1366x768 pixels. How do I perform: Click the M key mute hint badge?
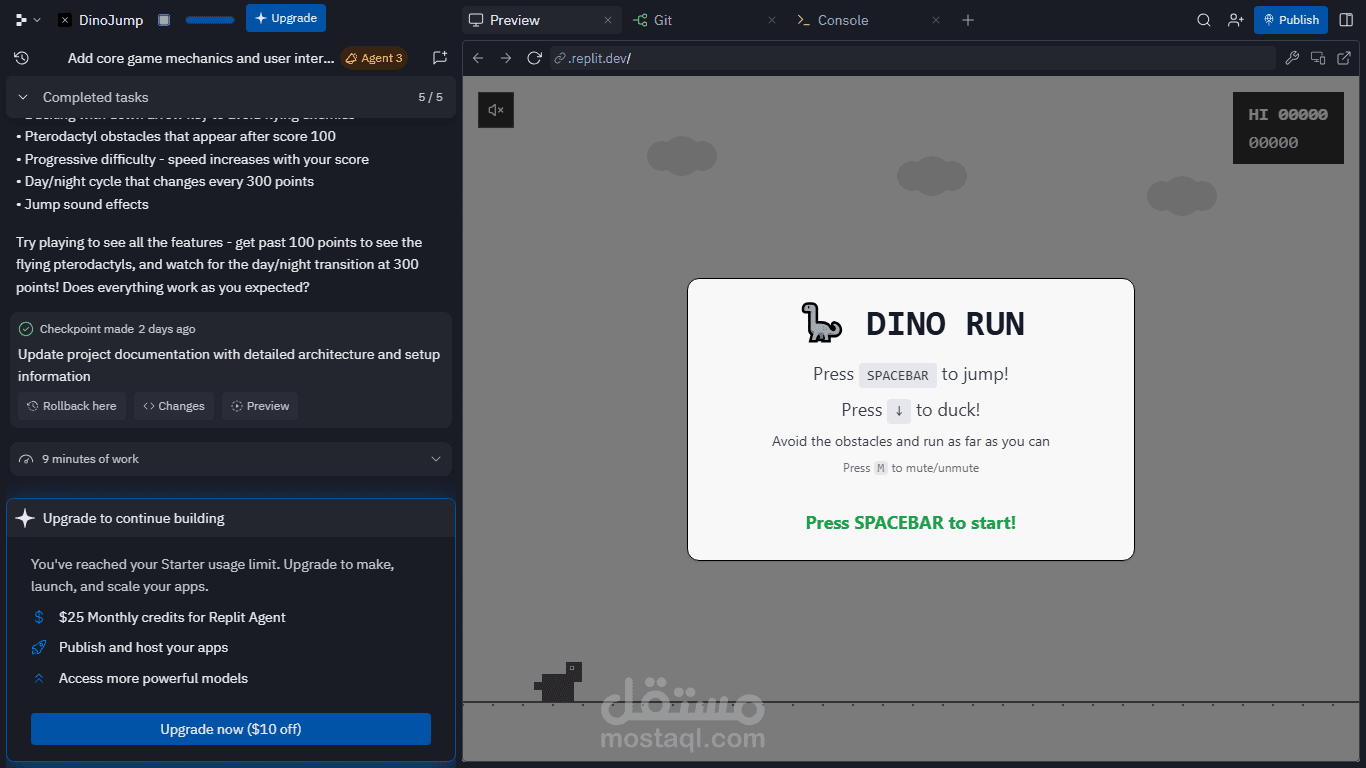(880, 468)
